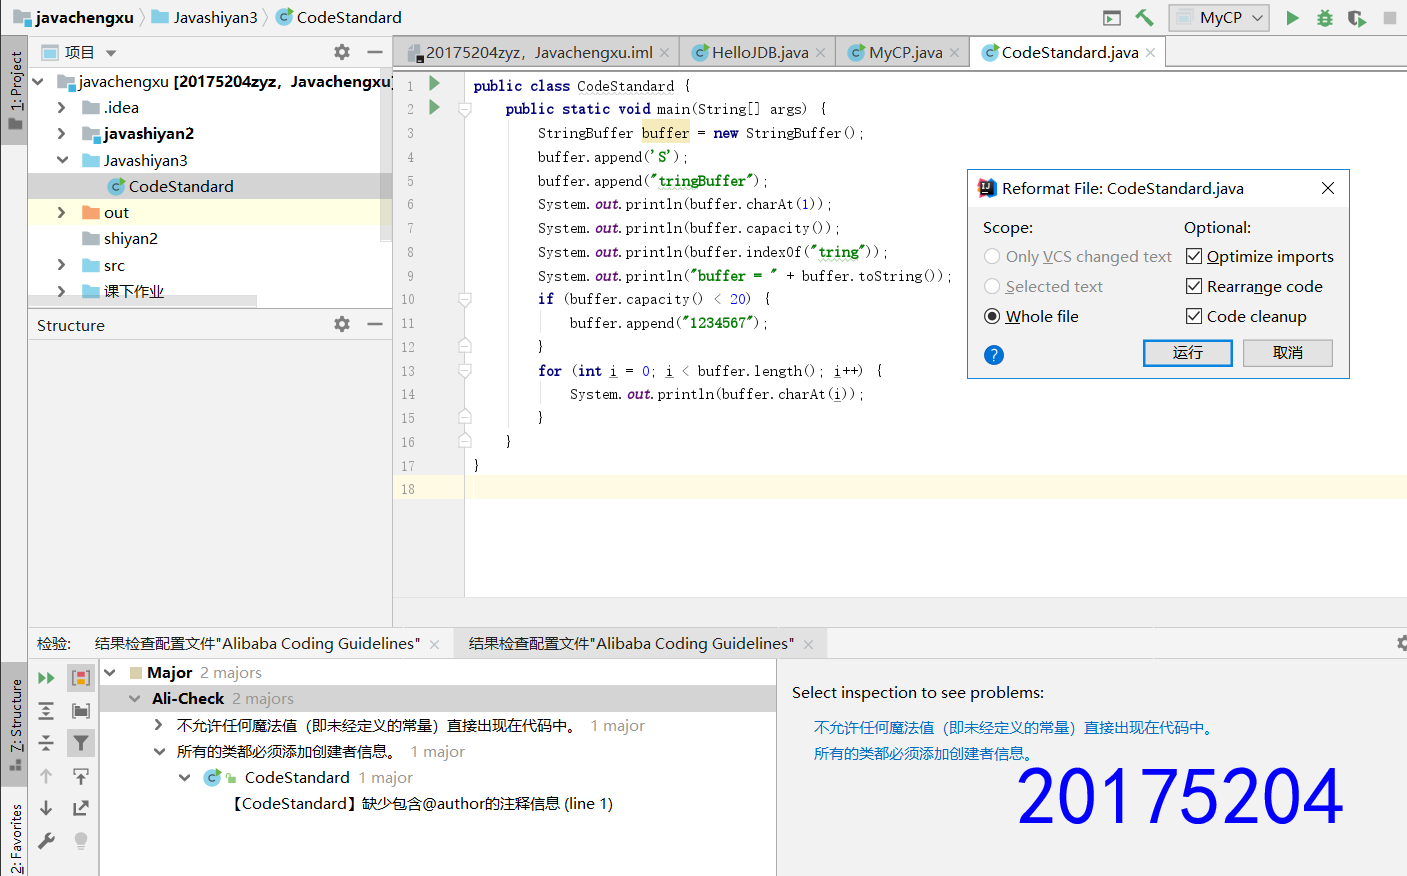Select the CodeStandard.java editor tab
The width and height of the screenshot is (1407, 876).
coord(1069,52)
